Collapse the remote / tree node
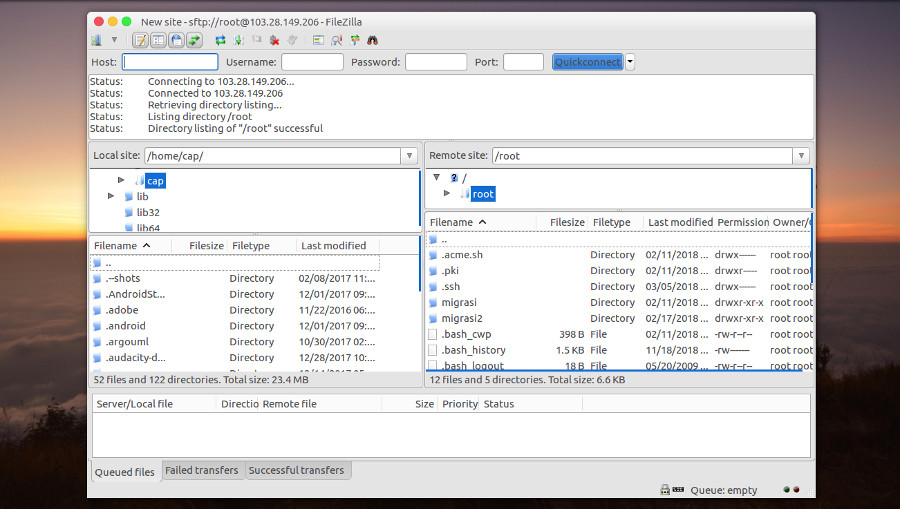 point(437,178)
